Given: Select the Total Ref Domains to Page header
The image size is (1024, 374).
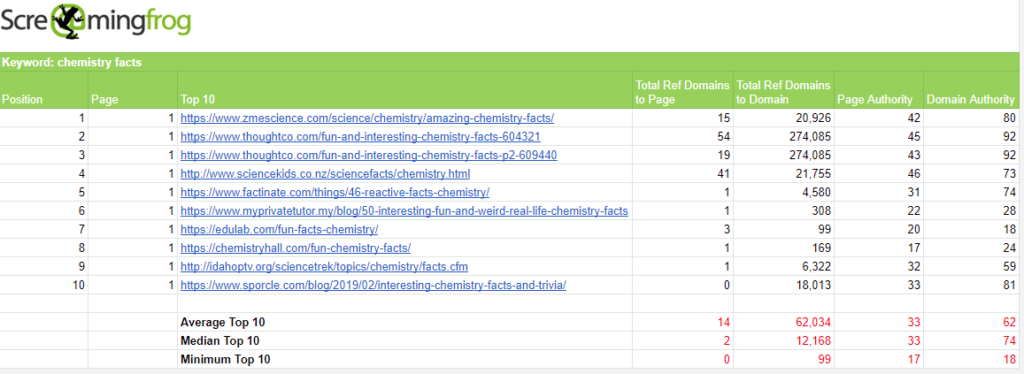Looking at the screenshot, I should (x=682, y=90).
